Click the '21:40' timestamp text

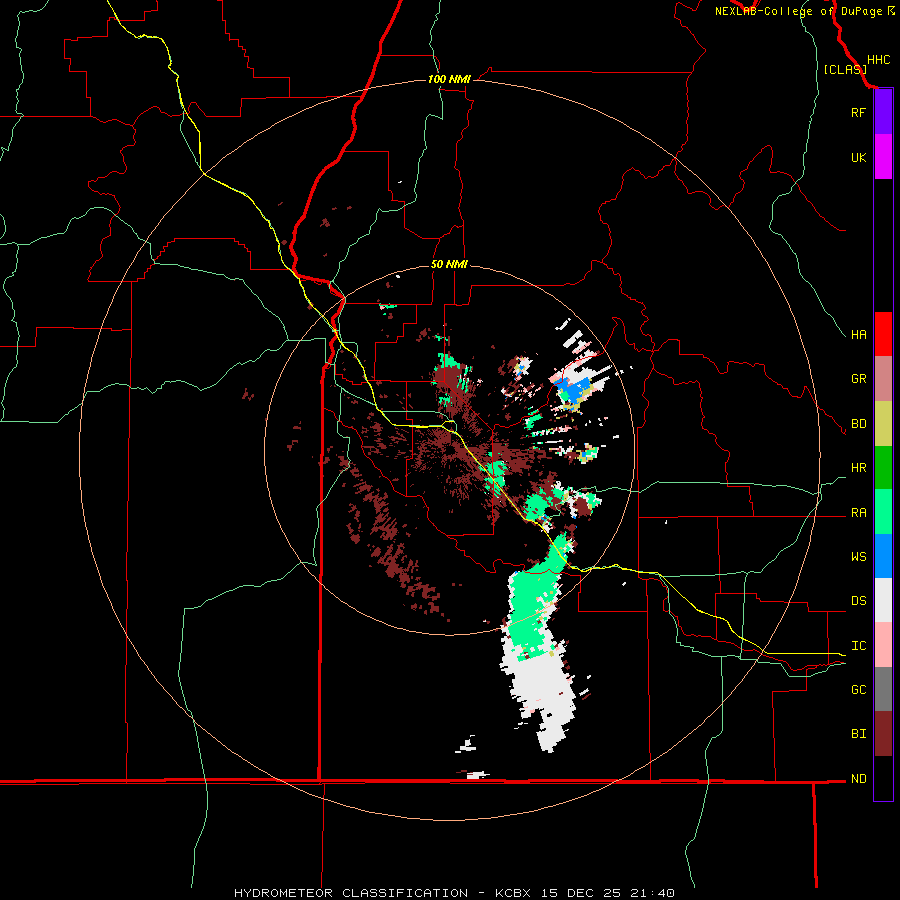tap(651, 893)
